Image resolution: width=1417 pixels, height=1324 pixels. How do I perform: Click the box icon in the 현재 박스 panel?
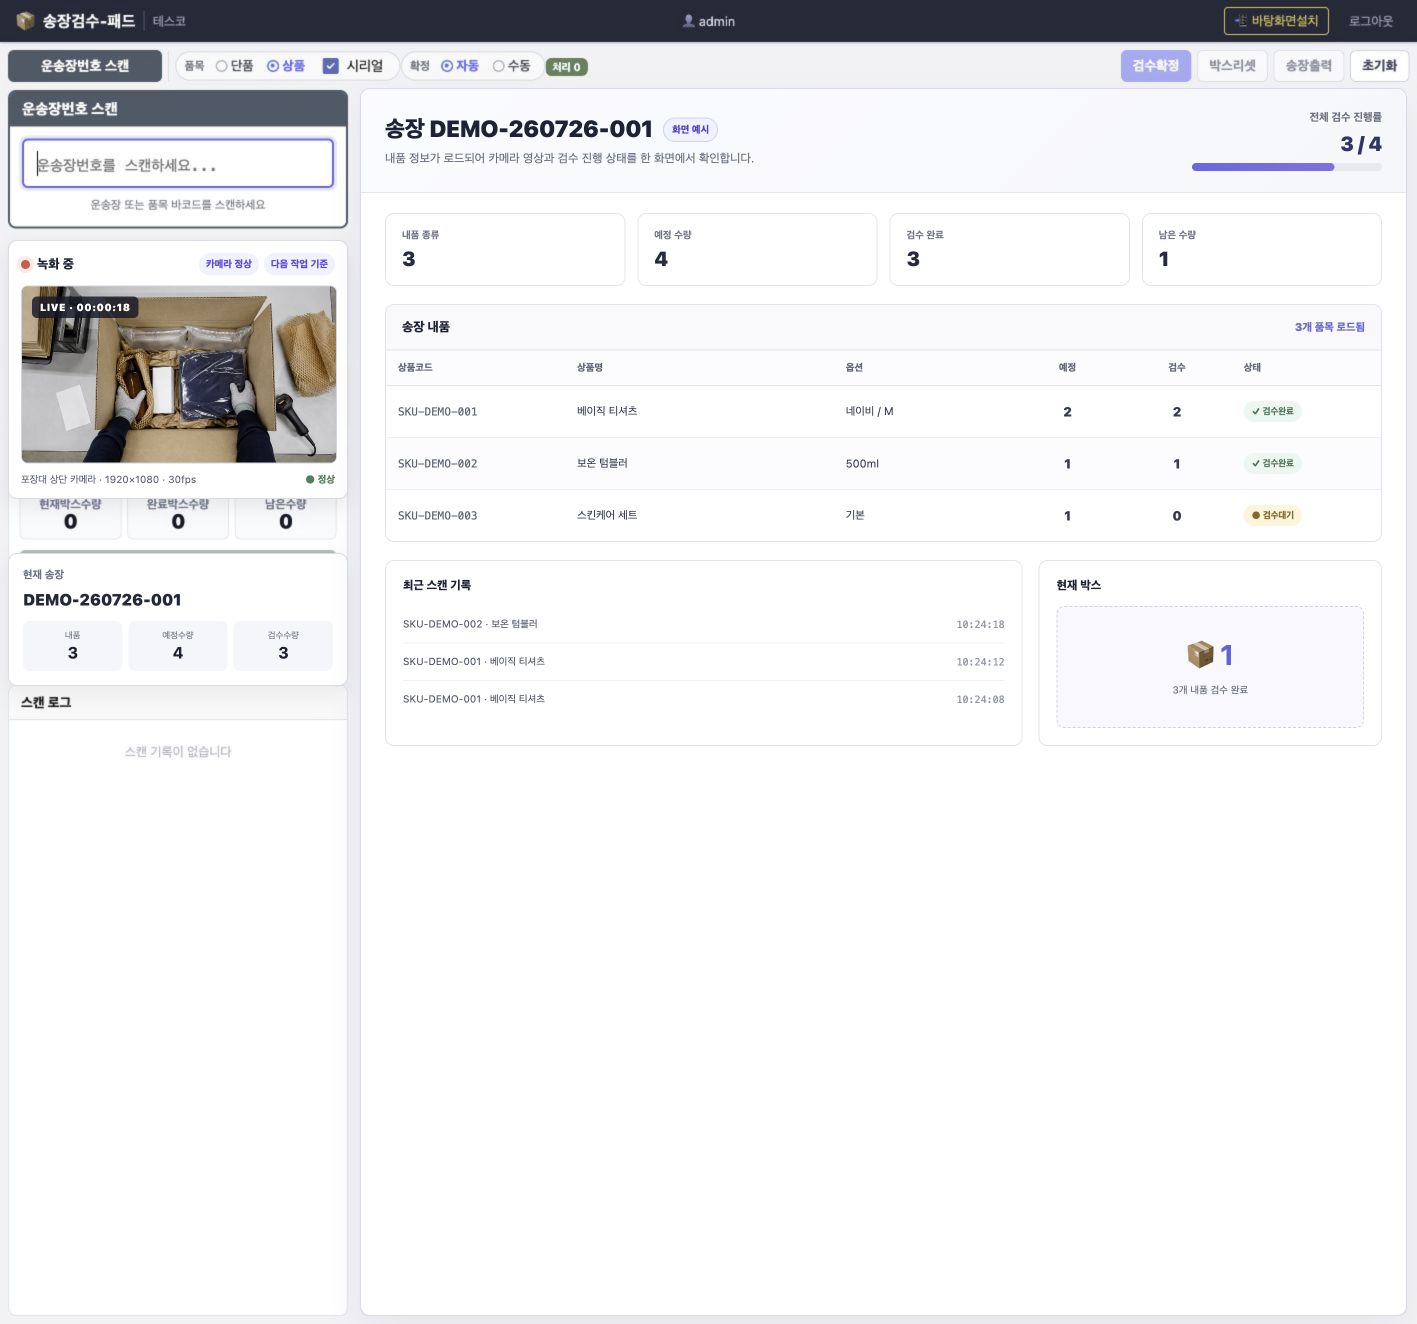[x=1200, y=654]
